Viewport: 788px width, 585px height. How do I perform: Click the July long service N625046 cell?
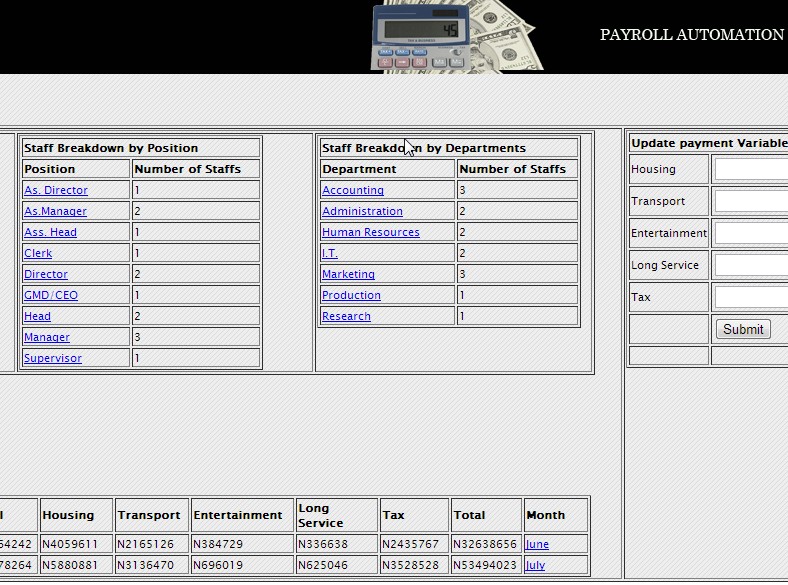pos(337,565)
